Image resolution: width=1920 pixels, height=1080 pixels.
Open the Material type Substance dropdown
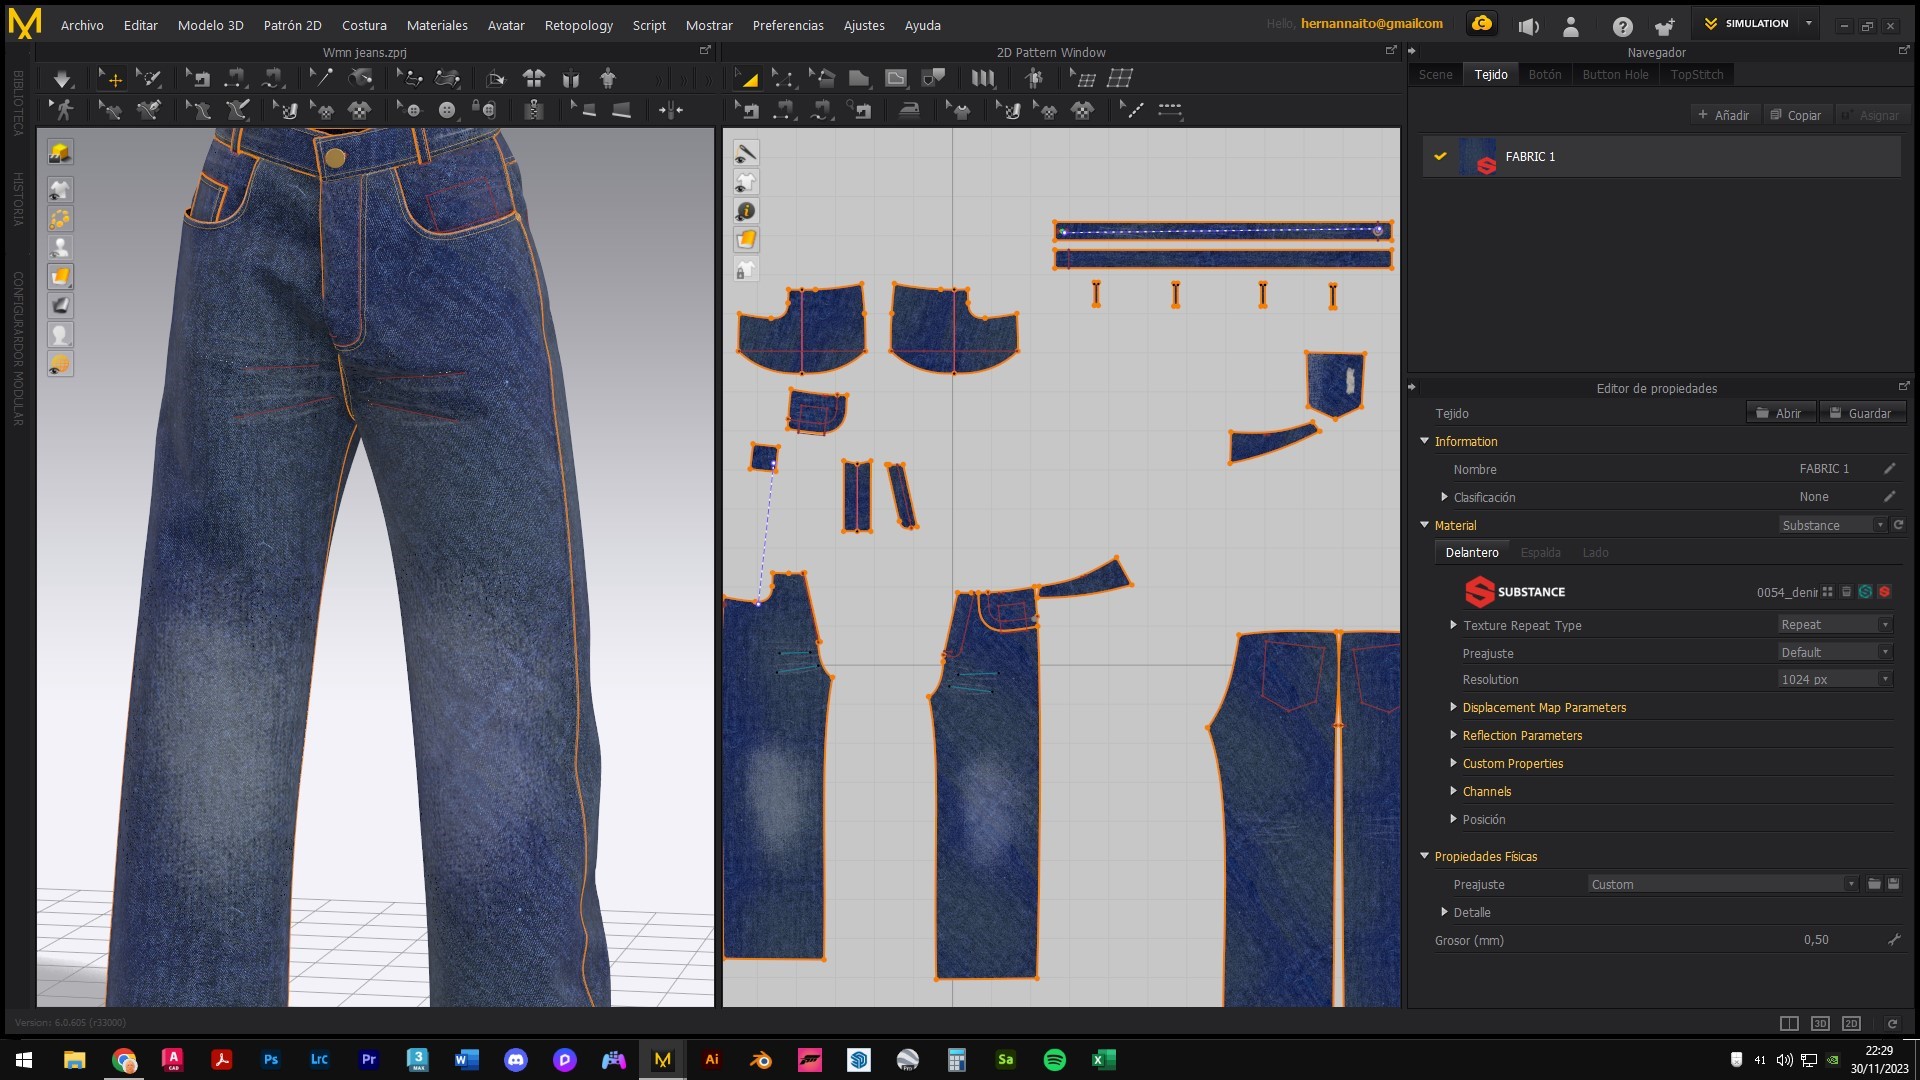click(1832, 525)
